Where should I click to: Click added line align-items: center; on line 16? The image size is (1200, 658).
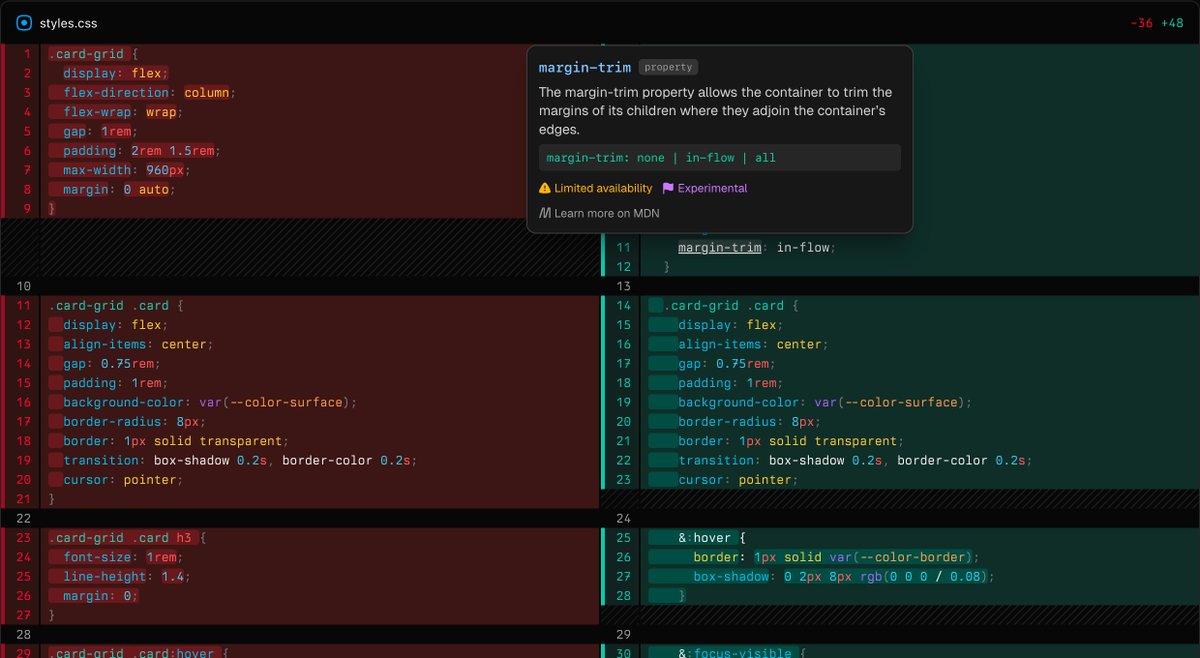(x=753, y=345)
